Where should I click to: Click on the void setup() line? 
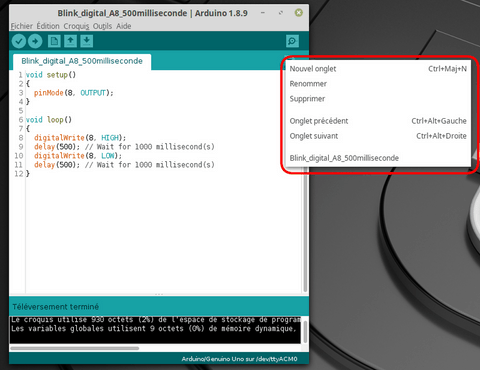tap(51, 75)
